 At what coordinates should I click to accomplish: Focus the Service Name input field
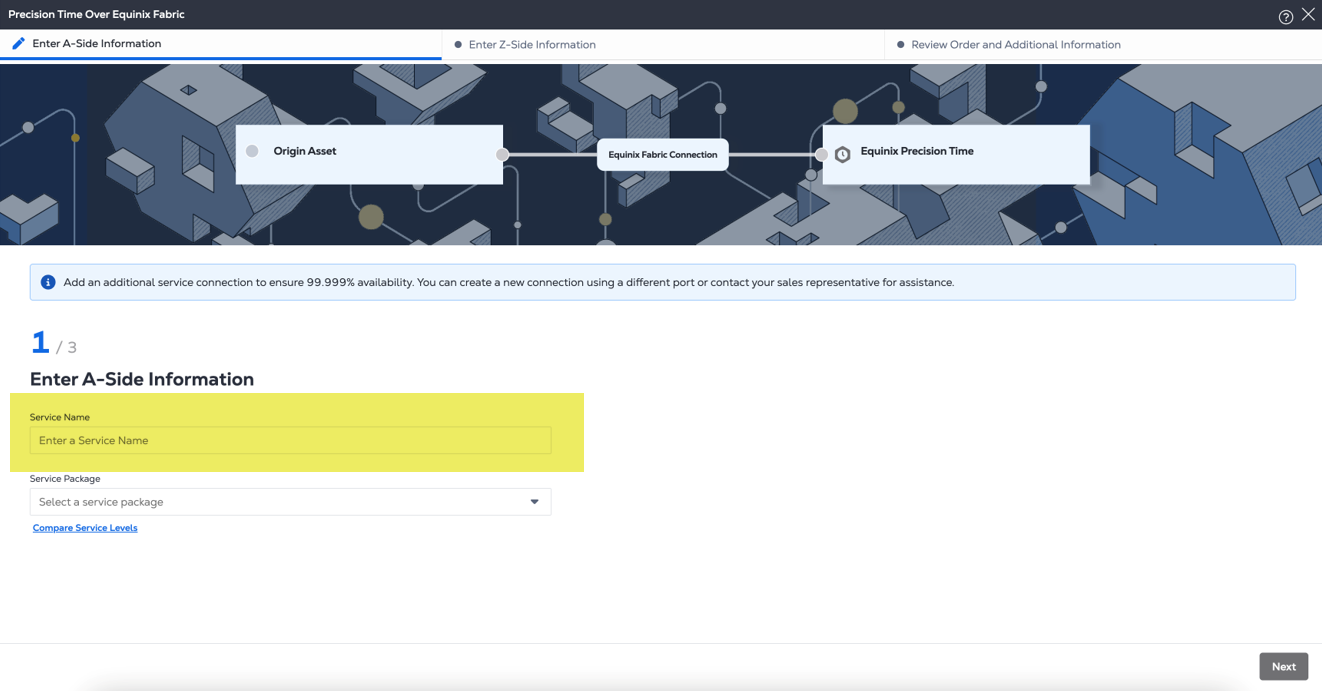tap(290, 440)
